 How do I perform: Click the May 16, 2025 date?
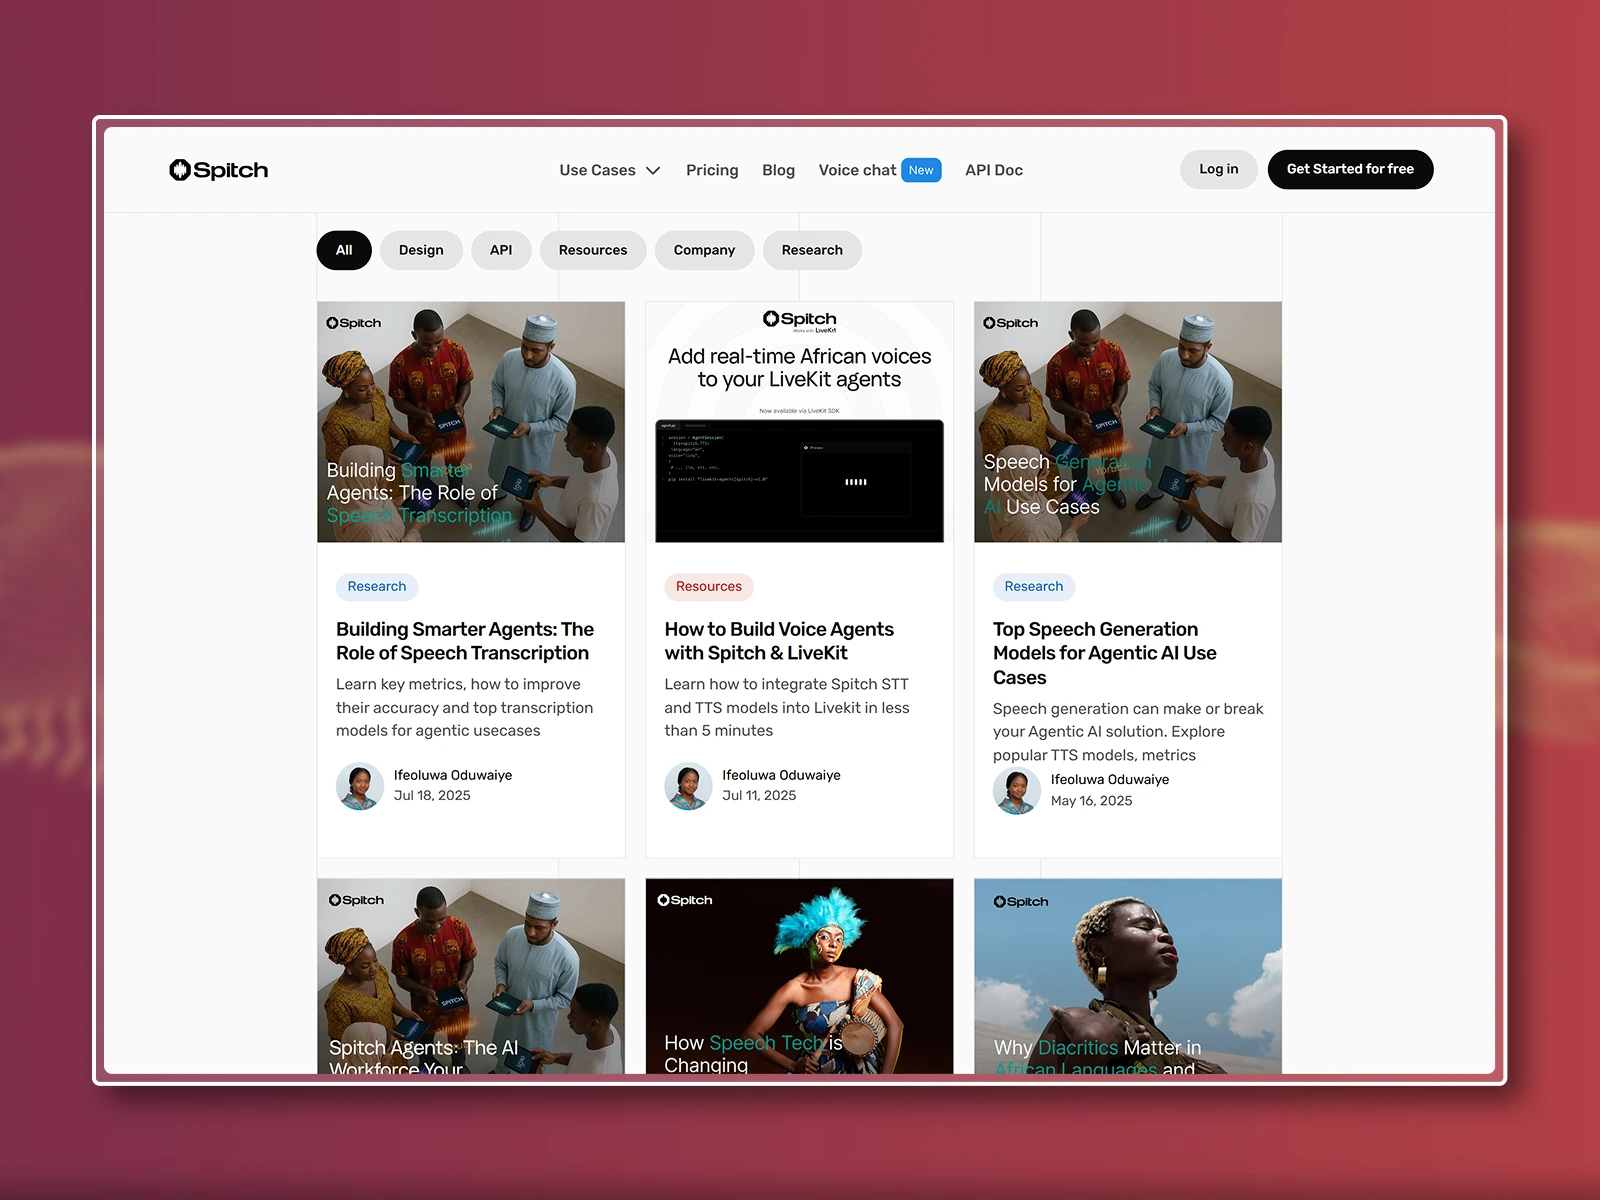click(1092, 801)
